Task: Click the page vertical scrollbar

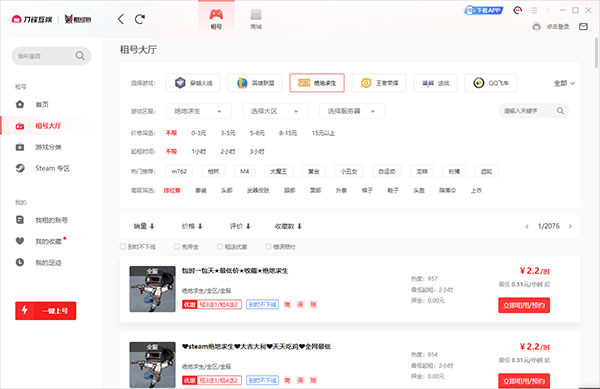Action: tap(597, 54)
